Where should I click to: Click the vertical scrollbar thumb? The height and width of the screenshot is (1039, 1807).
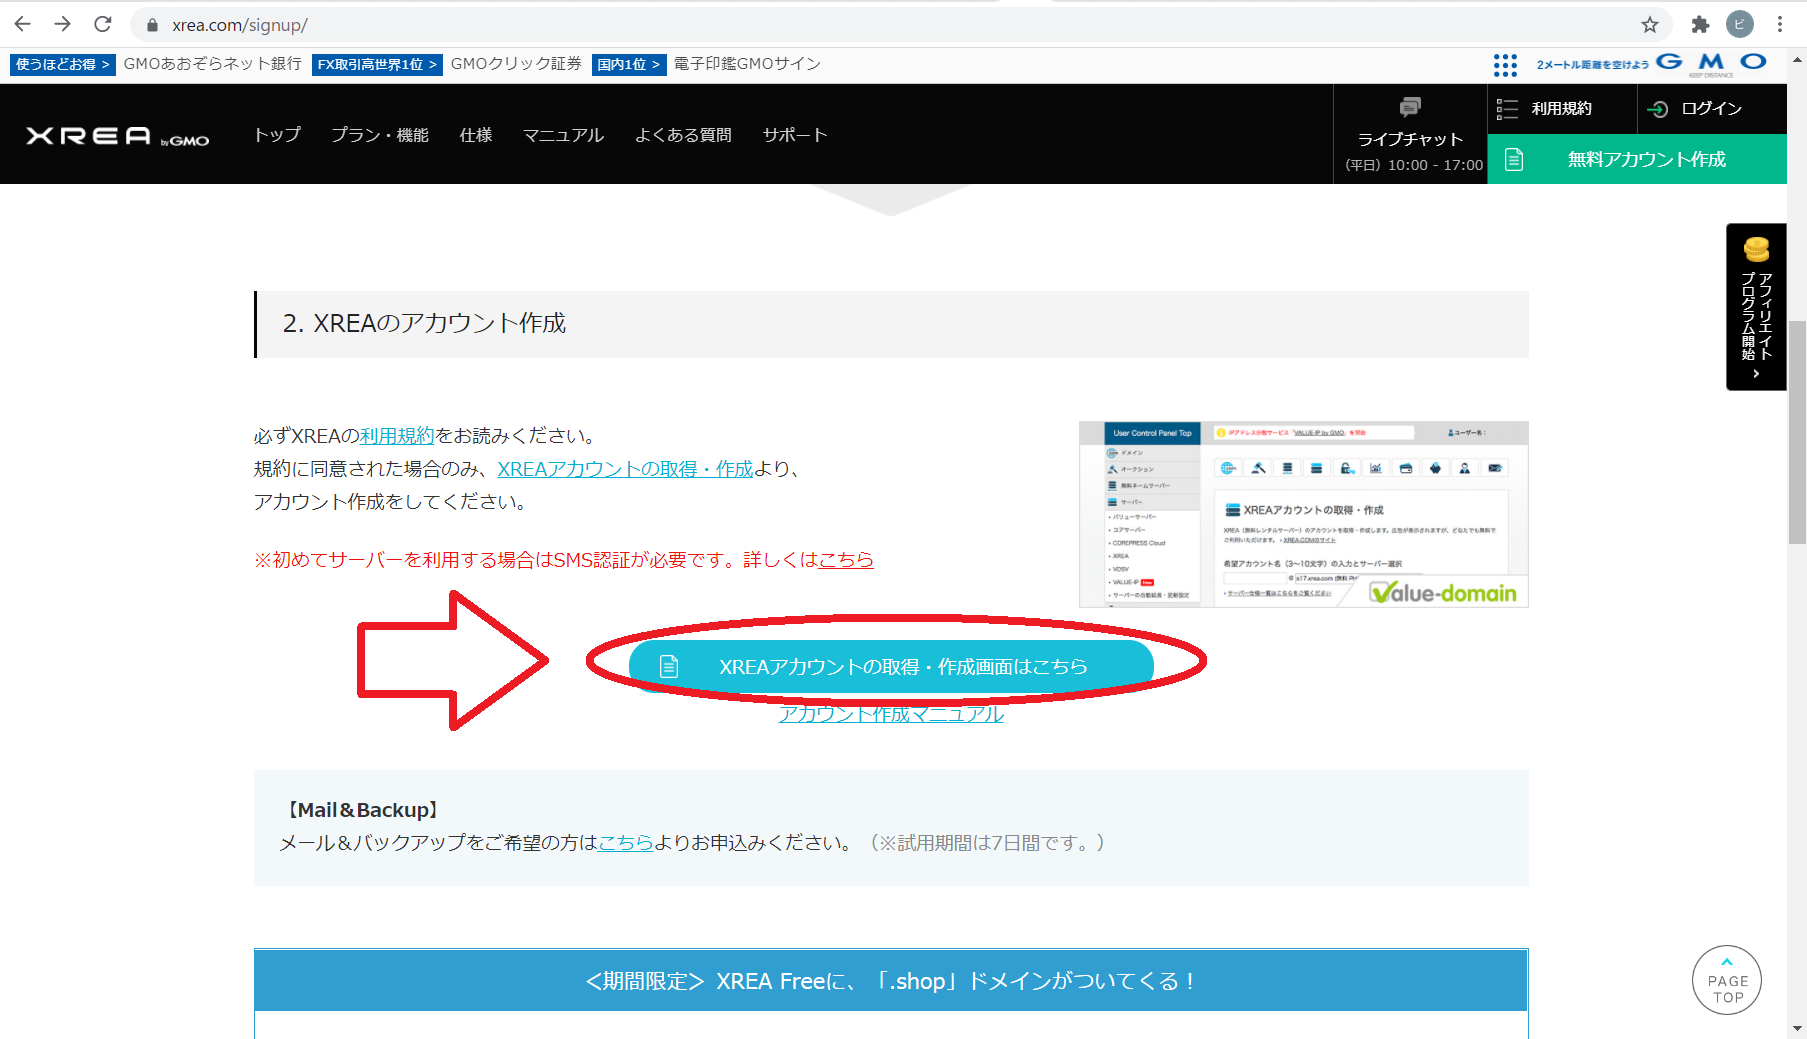1797,432
